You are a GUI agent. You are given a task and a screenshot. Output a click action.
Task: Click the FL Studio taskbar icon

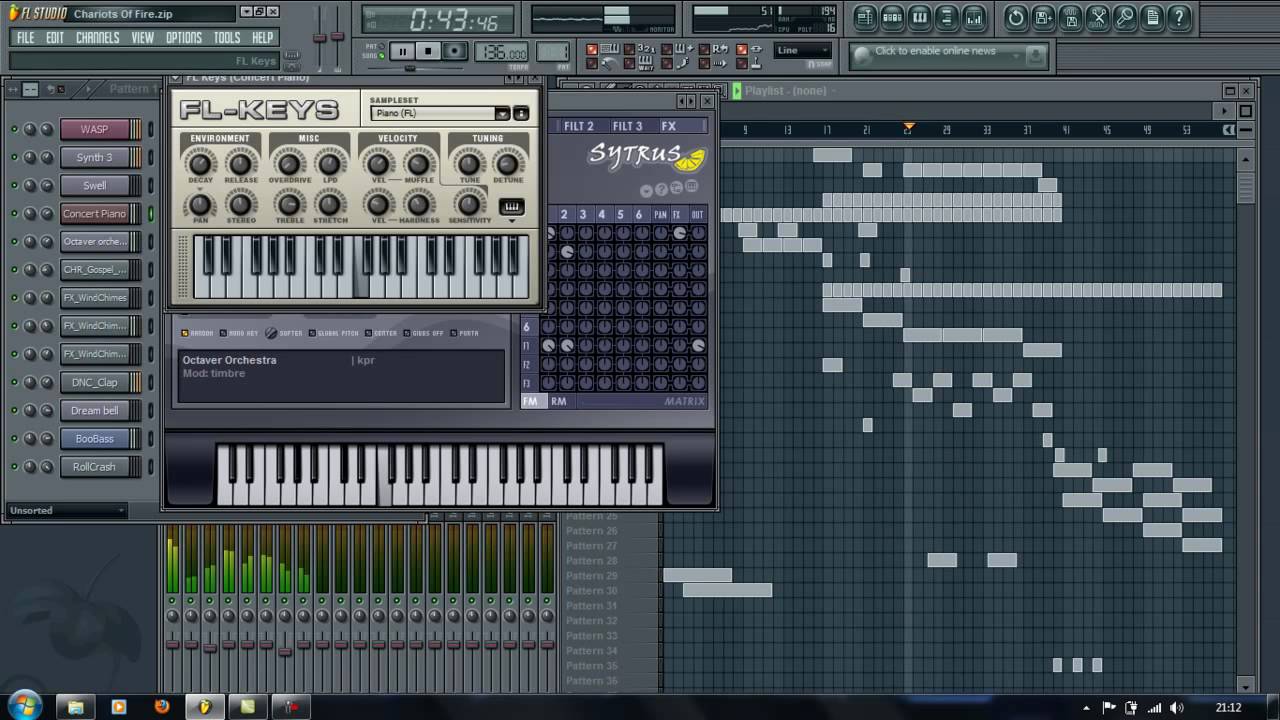(x=204, y=706)
